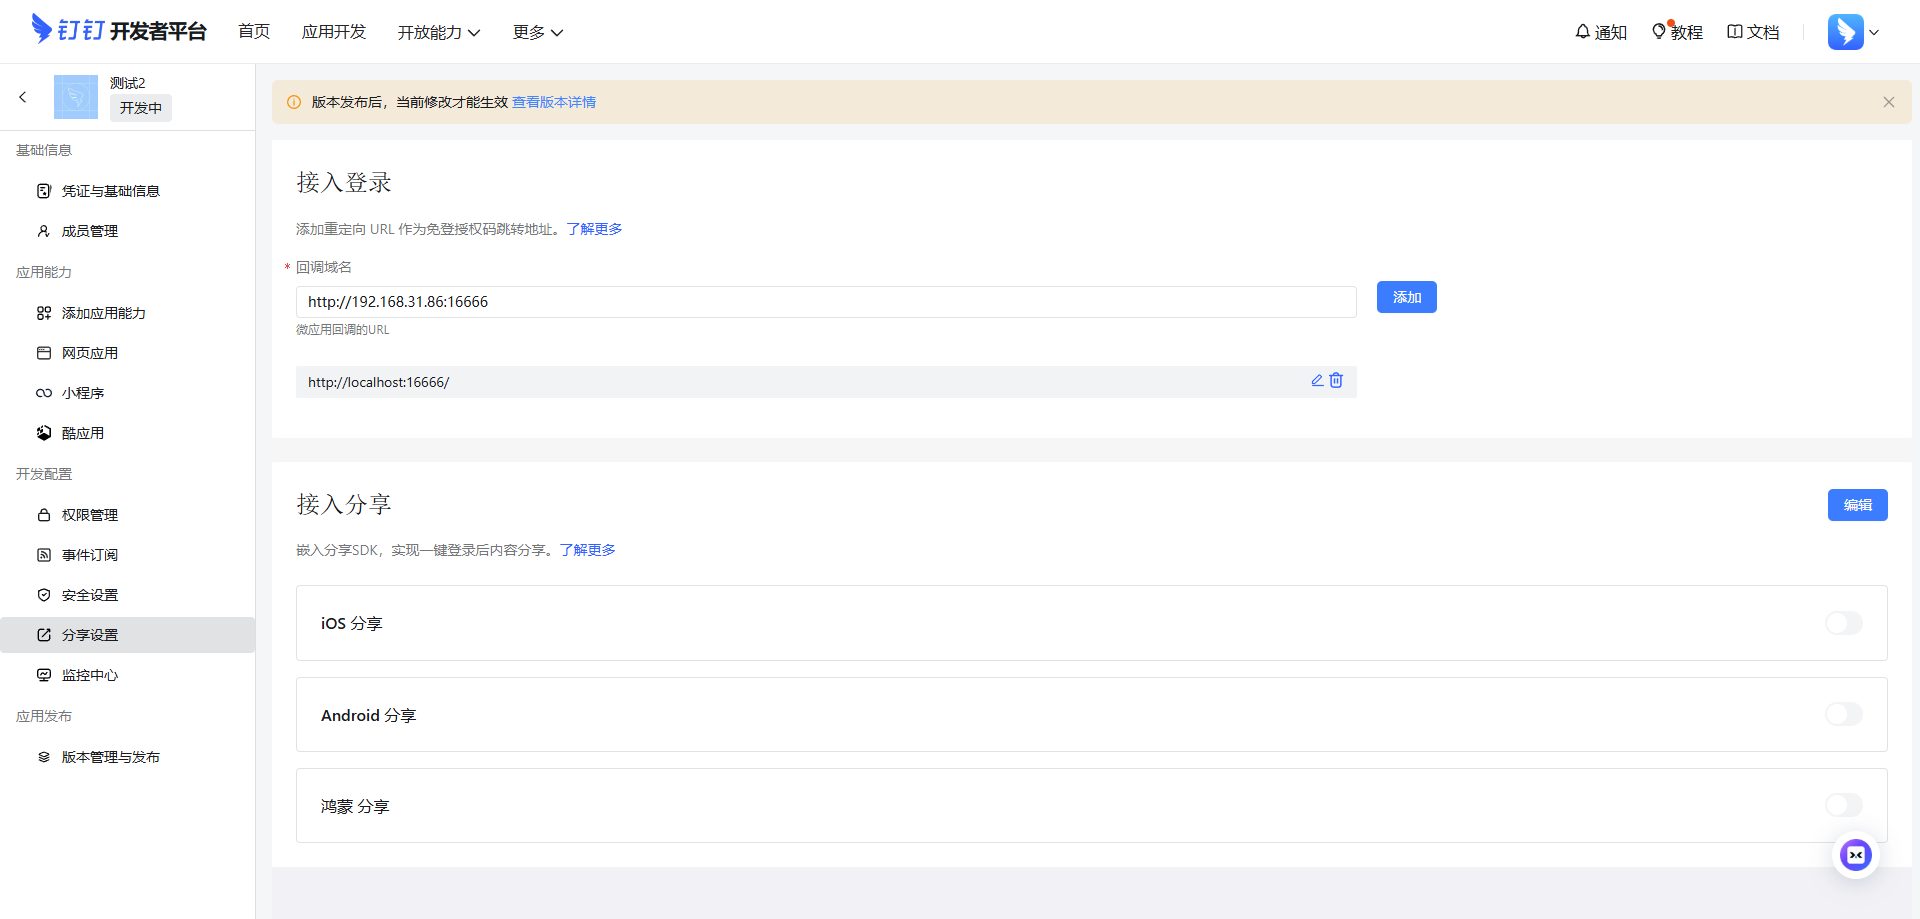The image size is (1920, 919).
Task: Click the floating chat assistant icon
Action: (x=1855, y=855)
